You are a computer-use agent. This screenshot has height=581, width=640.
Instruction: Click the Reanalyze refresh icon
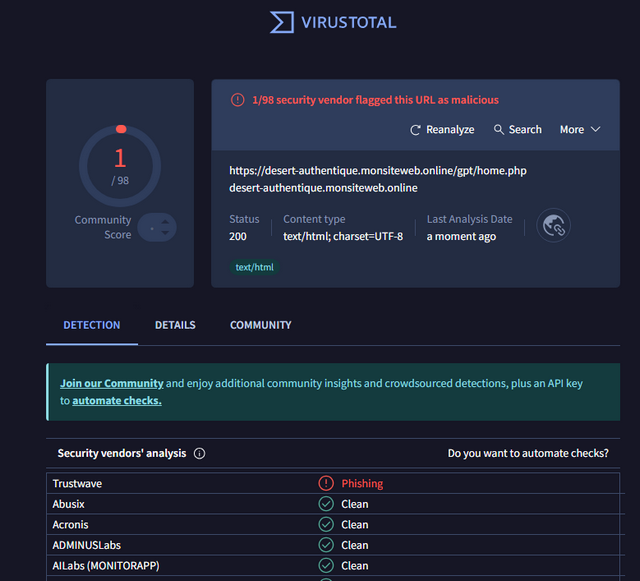[415, 130]
